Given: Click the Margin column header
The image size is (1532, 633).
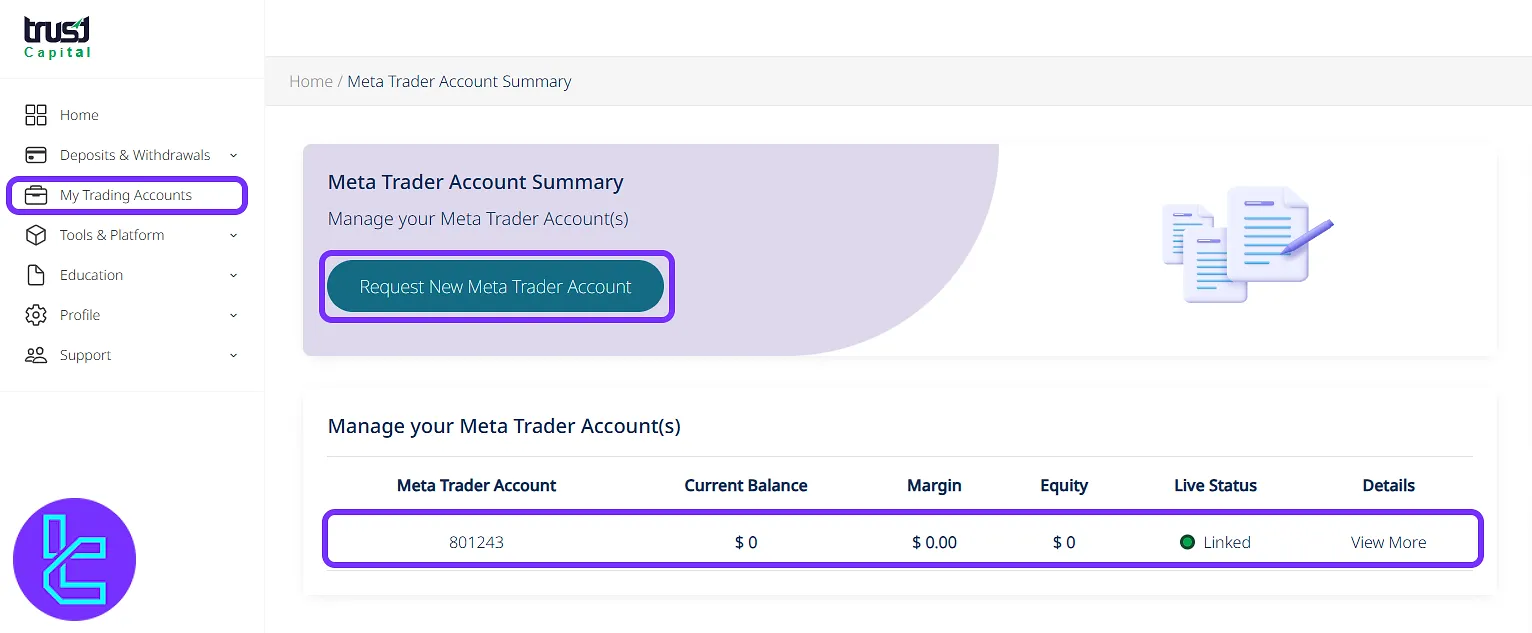Looking at the screenshot, I should (x=934, y=485).
